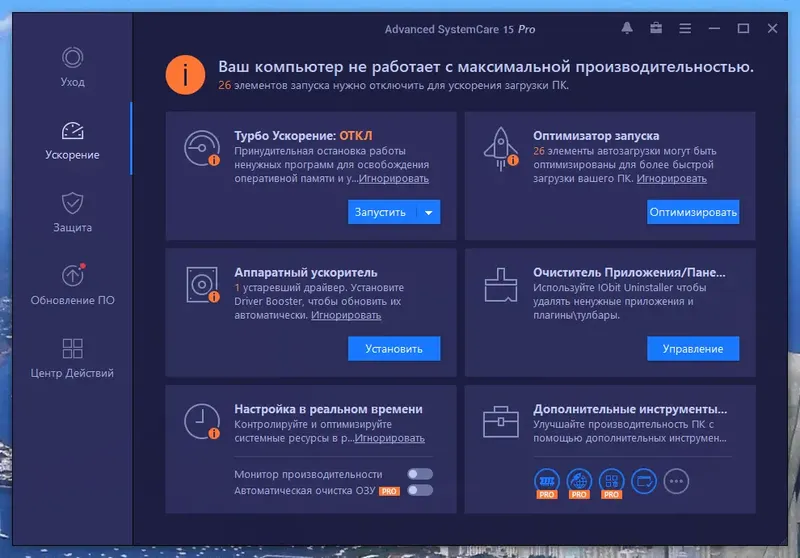
Task: Click the Очиститель Приложения brush icon
Action: [x=501, y=285]
